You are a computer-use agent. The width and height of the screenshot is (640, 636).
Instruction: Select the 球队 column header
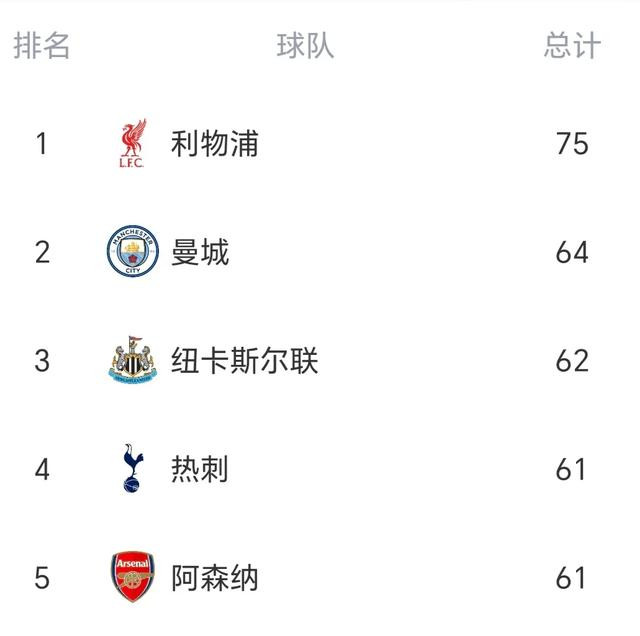click(x=305, y=46)
